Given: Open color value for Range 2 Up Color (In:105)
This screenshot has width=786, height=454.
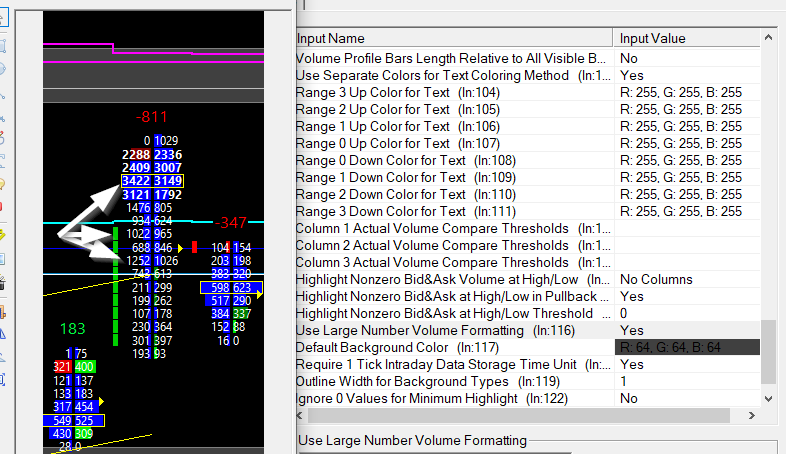Looking at the screenshot, I should click(x=687, y=109).
